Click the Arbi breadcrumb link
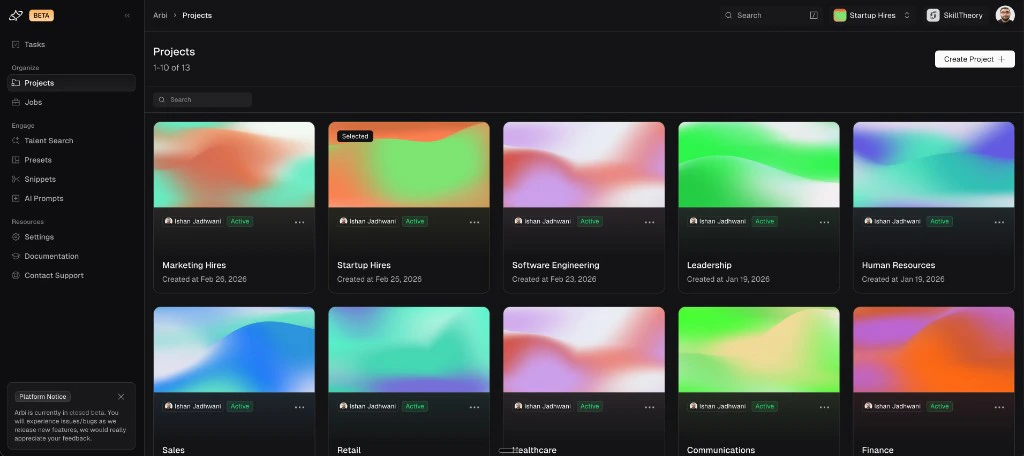 pos(160,15)
